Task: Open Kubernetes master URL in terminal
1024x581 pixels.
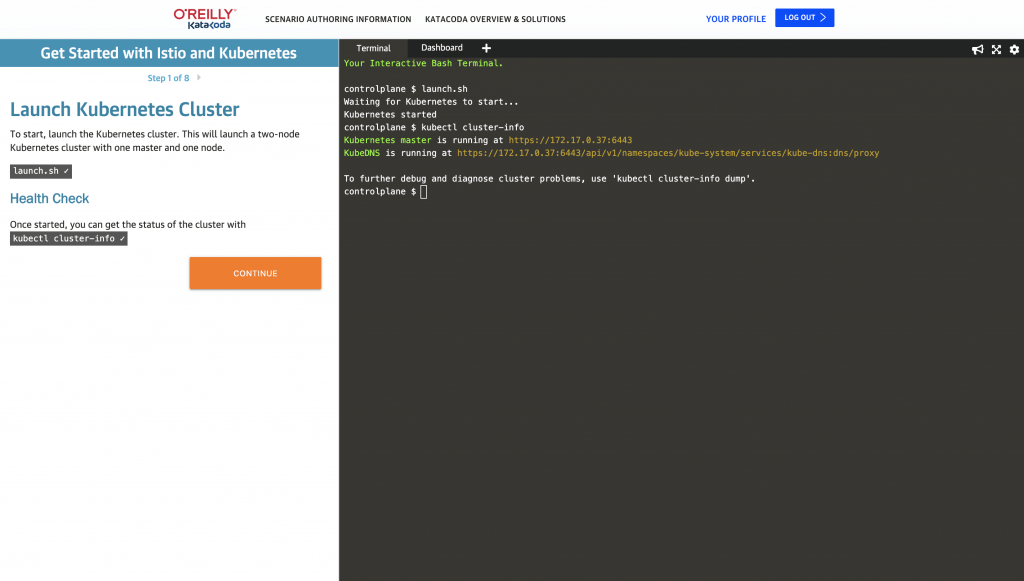Action: click(x=570, y=140)
